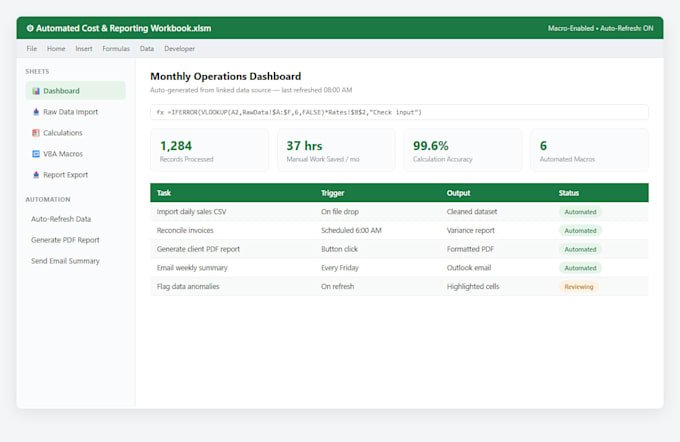
Task: Click the VBA Macros sheet icon
Action: [36, 154]
